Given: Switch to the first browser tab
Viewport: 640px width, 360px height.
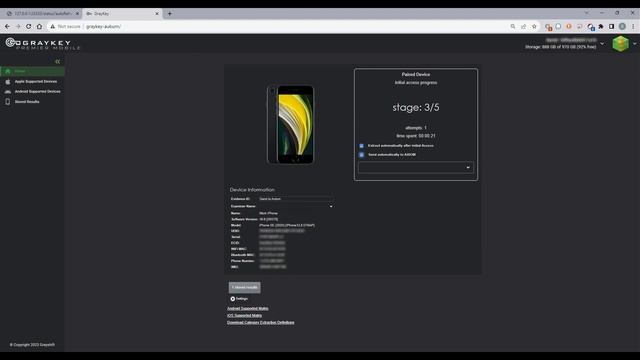Looking at the screenshot, I should pyautogui.click(x=41, y=13).
